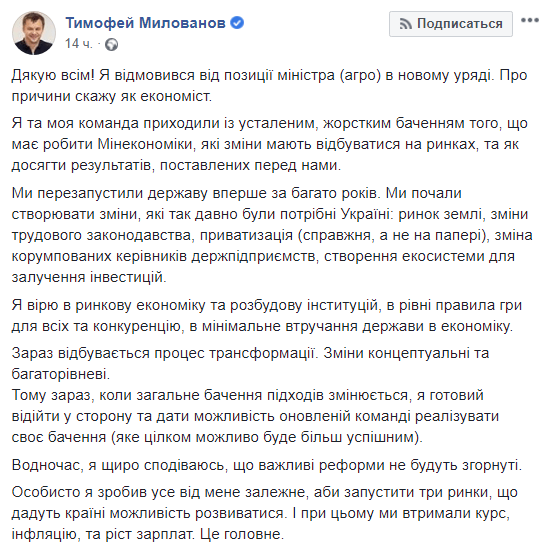Click the word (агро) in first paragraph
The width and height of the screenshot is (546, 555).
tap(360, 76)
